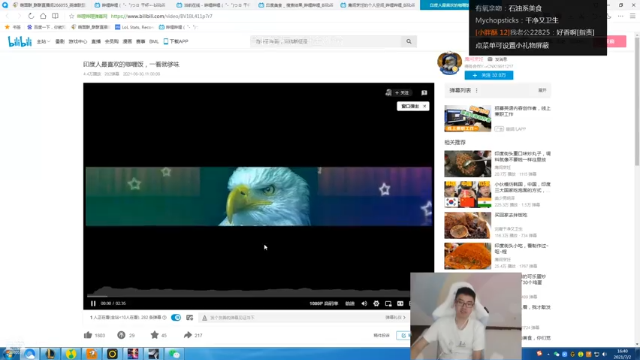Open WeChat icon in the taskbar
Viewport: 640px width, 360px height.
point(174,353)
